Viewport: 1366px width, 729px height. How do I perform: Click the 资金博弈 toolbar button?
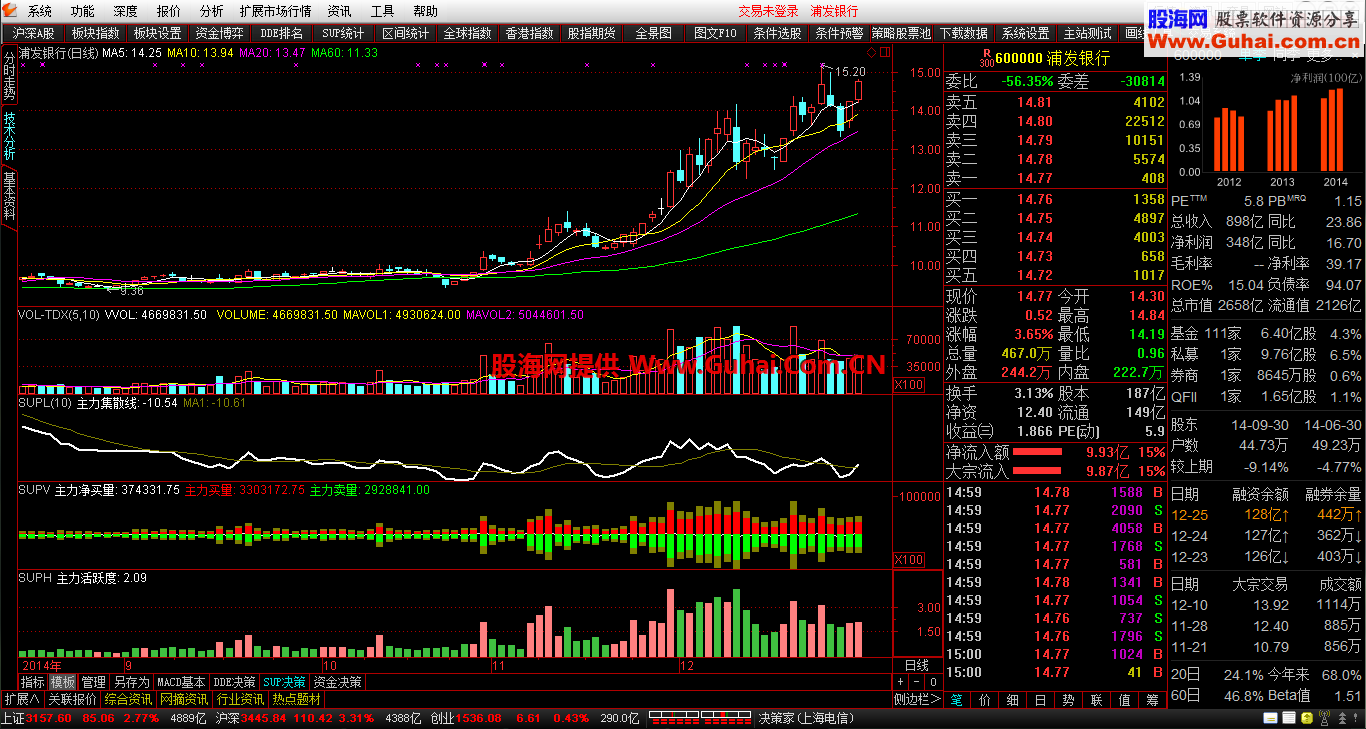[219, 33]
